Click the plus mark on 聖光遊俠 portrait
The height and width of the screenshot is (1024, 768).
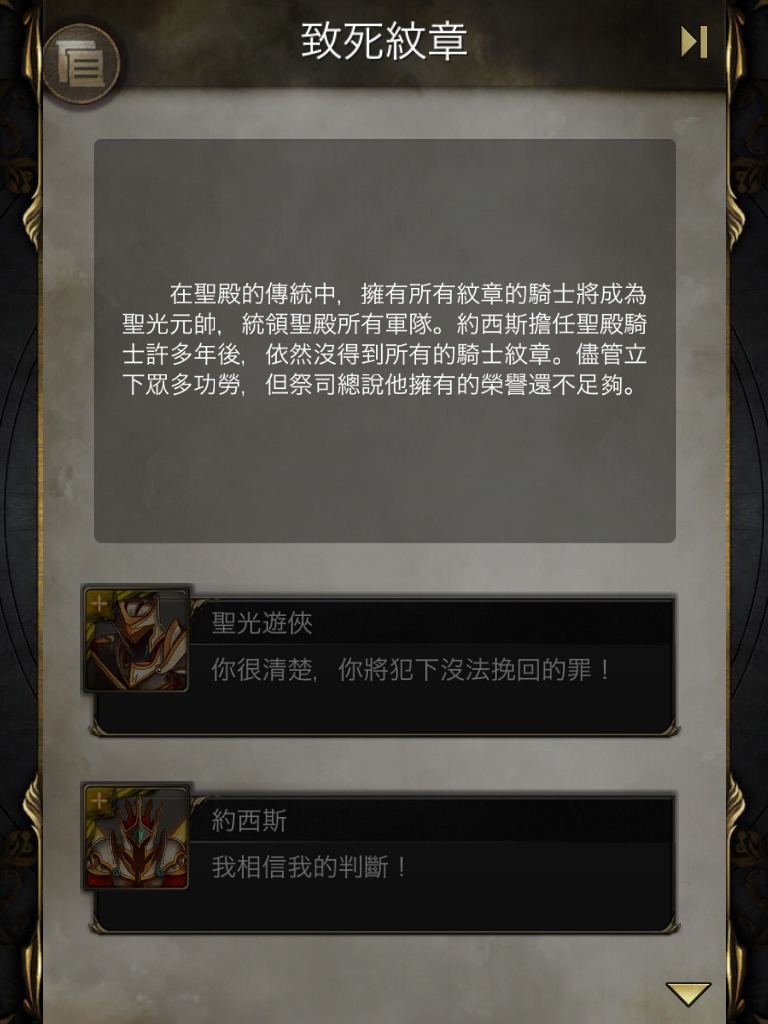[x=99, y=603]
